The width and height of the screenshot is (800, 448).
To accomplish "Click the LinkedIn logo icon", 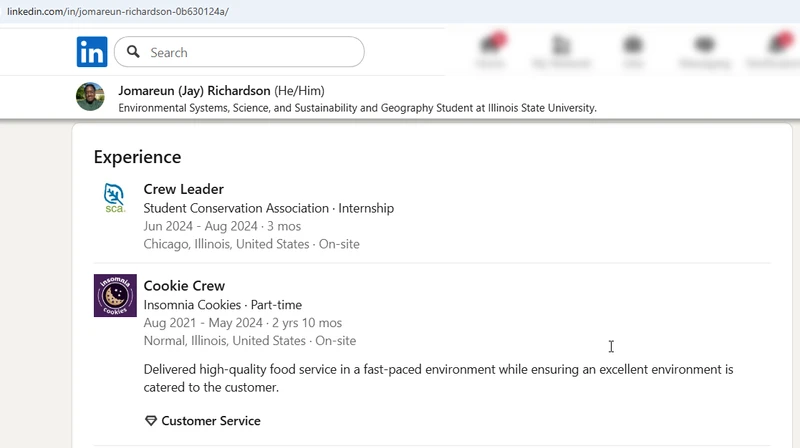I will click(92, 52).
